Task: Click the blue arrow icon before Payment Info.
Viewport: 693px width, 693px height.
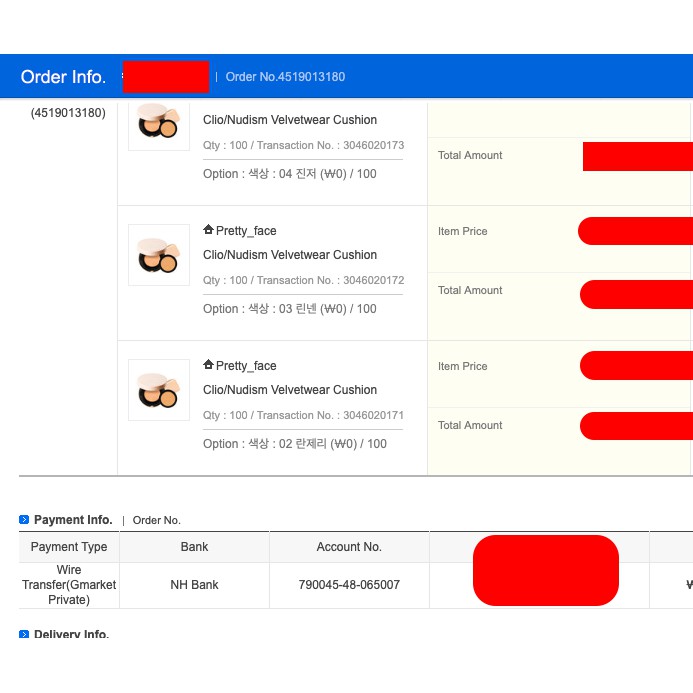Action: click(24, 520)
